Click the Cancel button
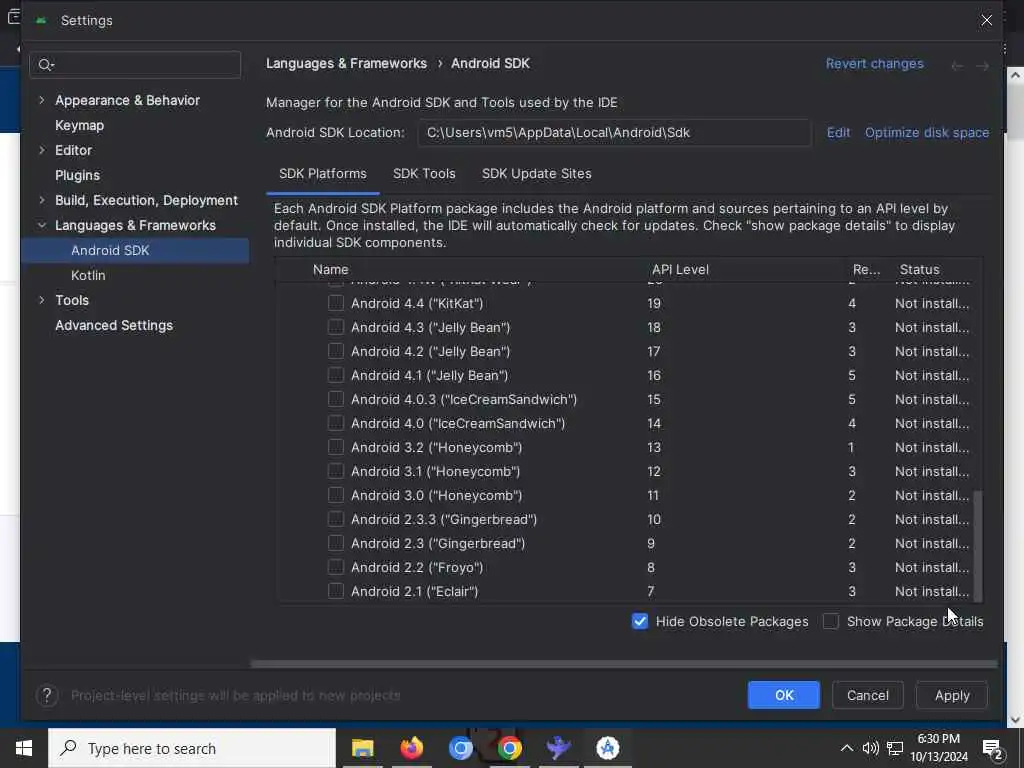 (x=867, y=695)
